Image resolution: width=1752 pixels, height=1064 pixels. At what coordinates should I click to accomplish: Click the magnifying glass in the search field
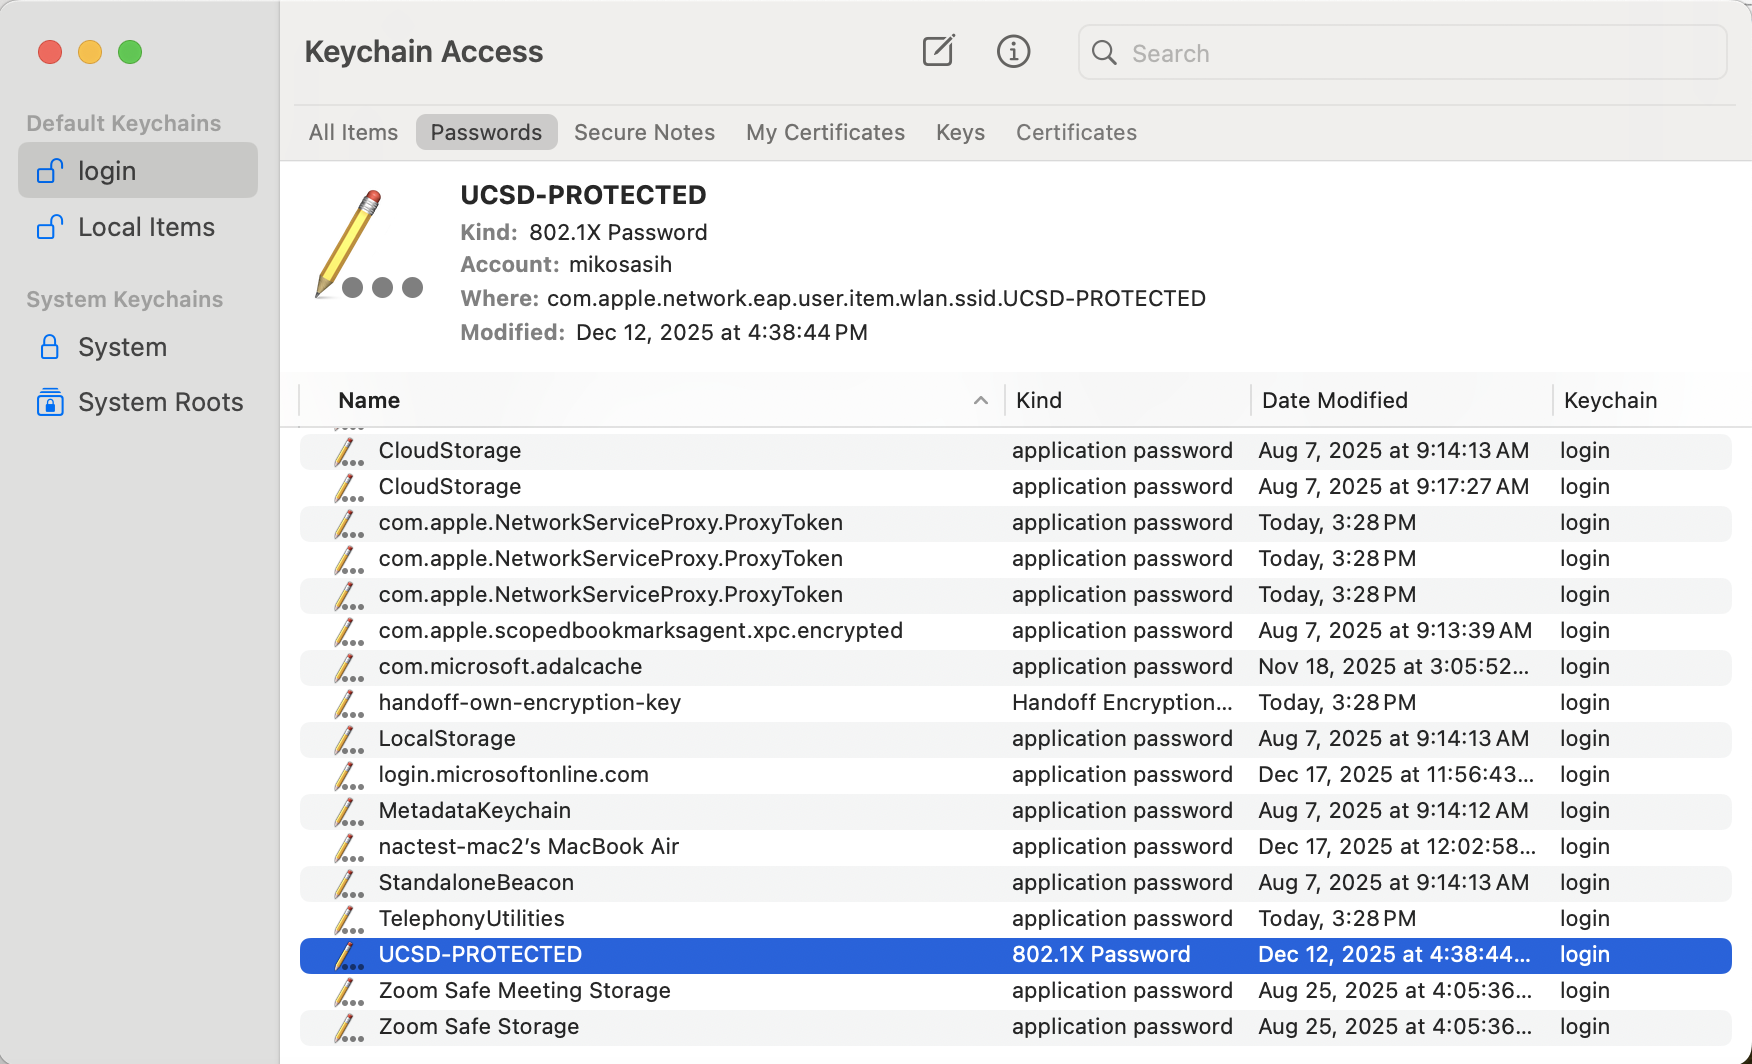1104,52
